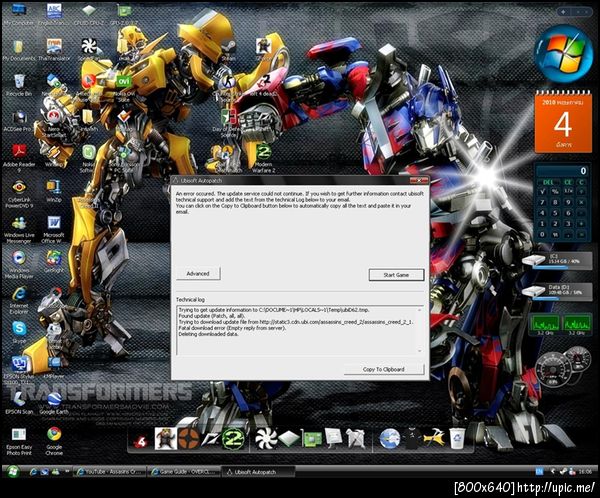Open EPSON Scan desktop icon
600x498 pixels.
coord(19,402)
